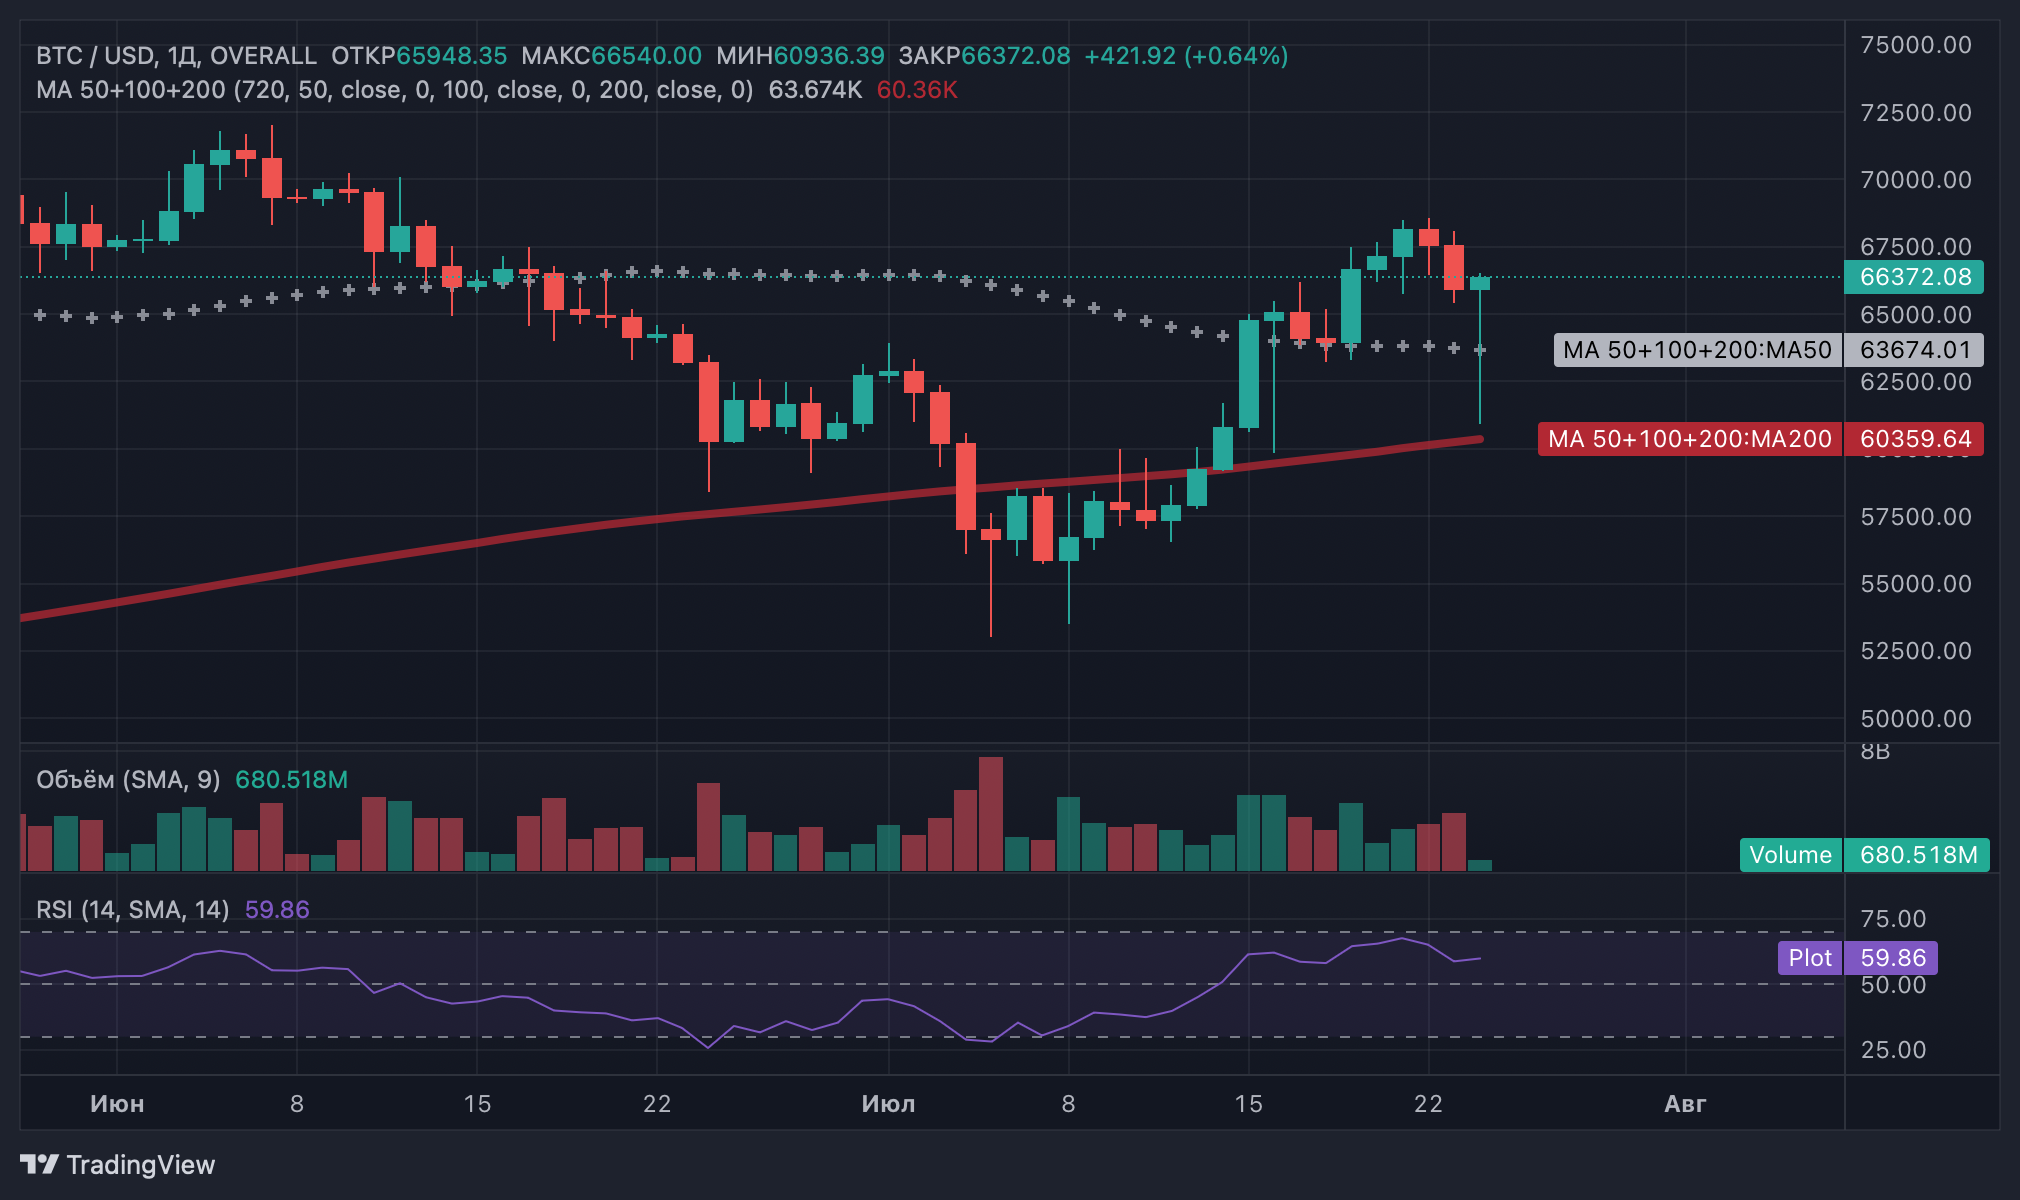Screen dimensions: 2020x1200
Task: Click the tallest red volume bar
Action: (991, 814)
